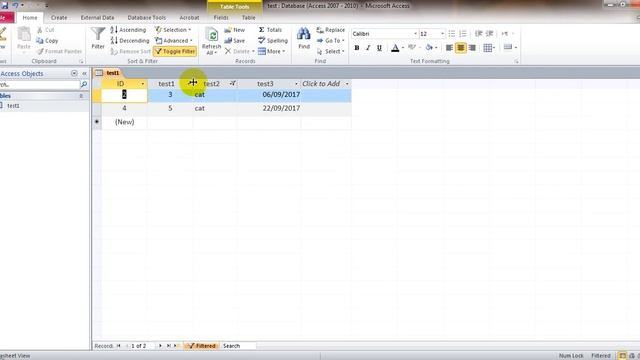Open the Acrobat tab

tap(189, 18)
